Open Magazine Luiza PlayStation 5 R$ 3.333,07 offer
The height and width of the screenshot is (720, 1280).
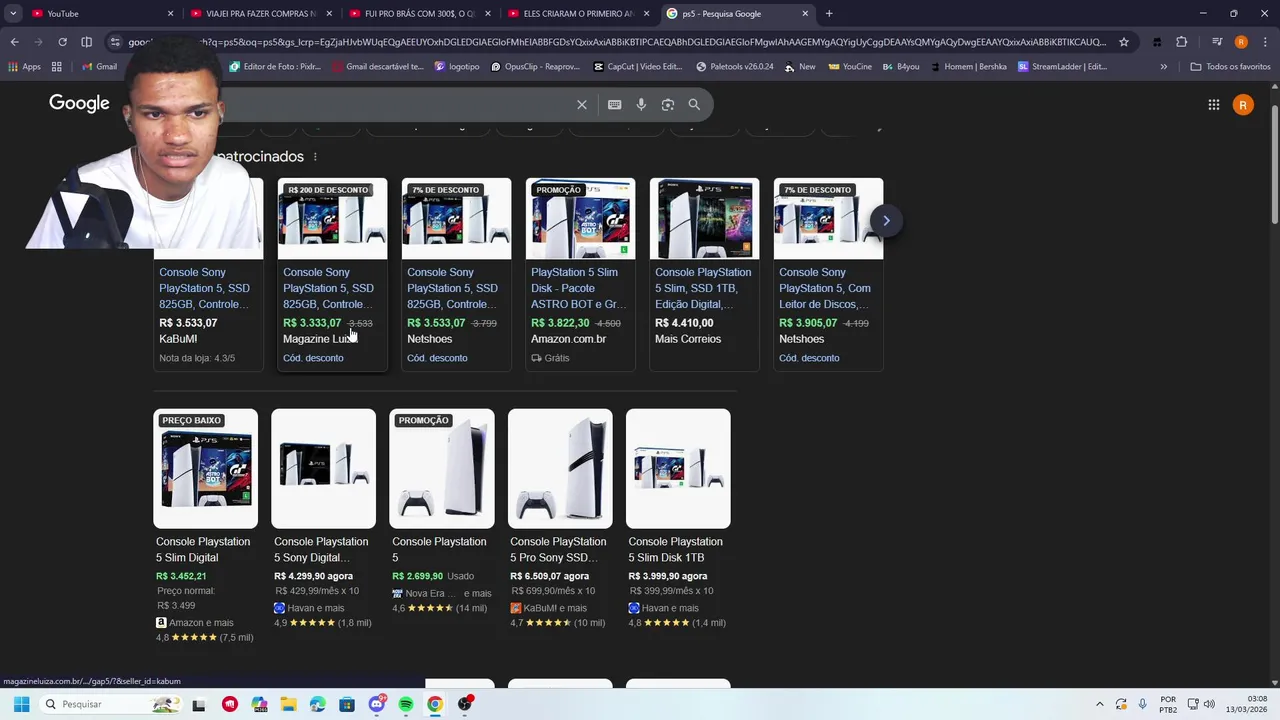tap(332, 274)
